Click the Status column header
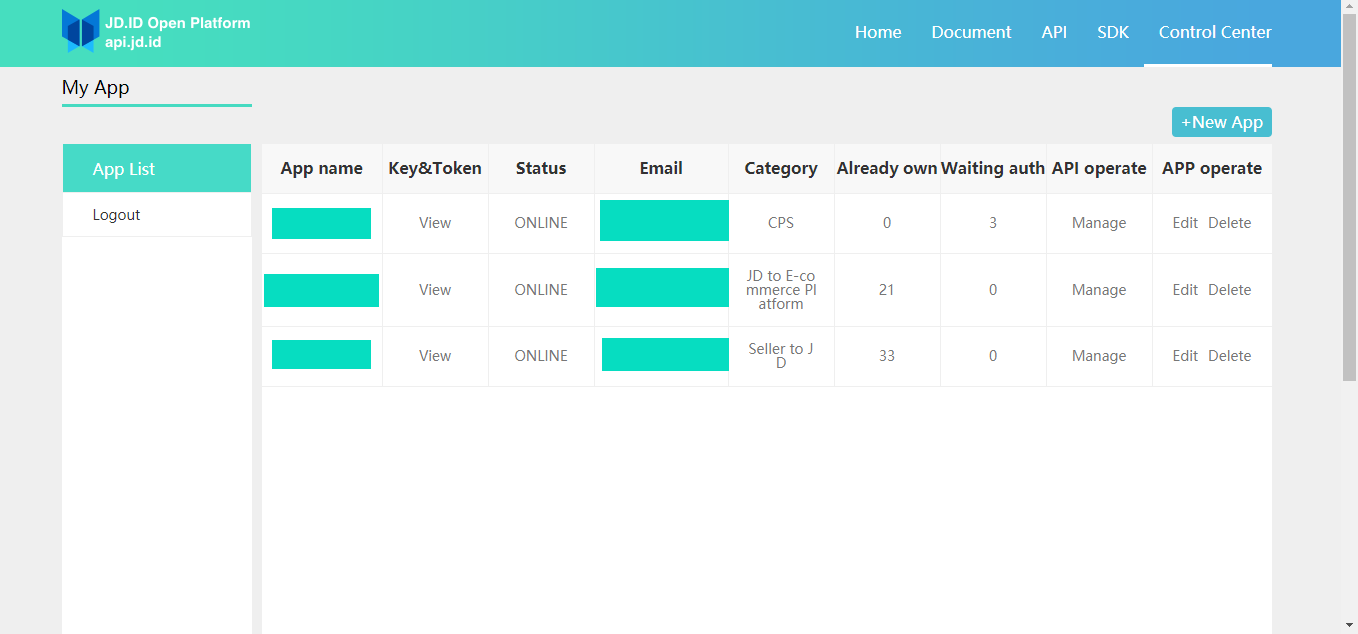Screen dimensions: 1358x634 (541, 168)
